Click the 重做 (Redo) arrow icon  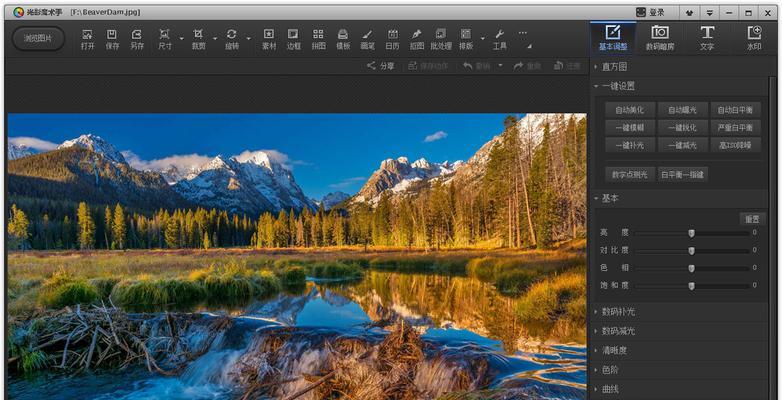(x=518, y=66)
